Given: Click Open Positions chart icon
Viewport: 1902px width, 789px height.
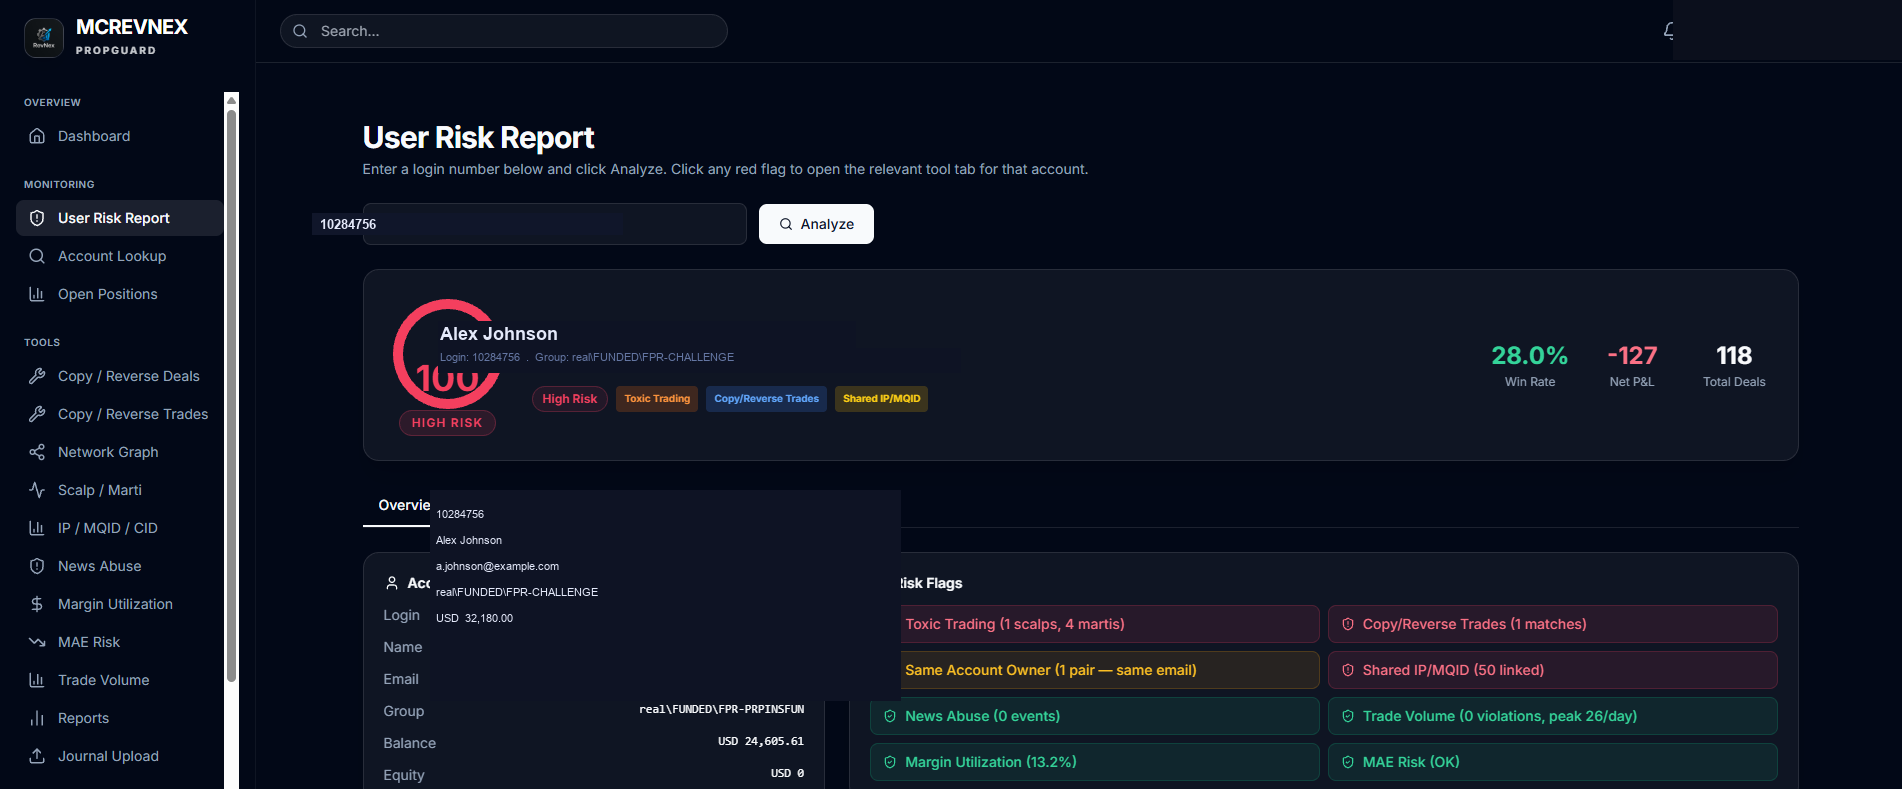Looking at the screenshot, I should (37, 294).
